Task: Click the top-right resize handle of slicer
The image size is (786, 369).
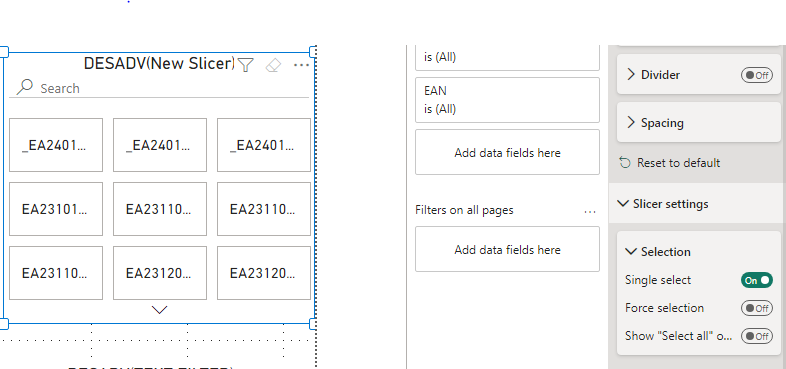Action: [x=313, y=51]
